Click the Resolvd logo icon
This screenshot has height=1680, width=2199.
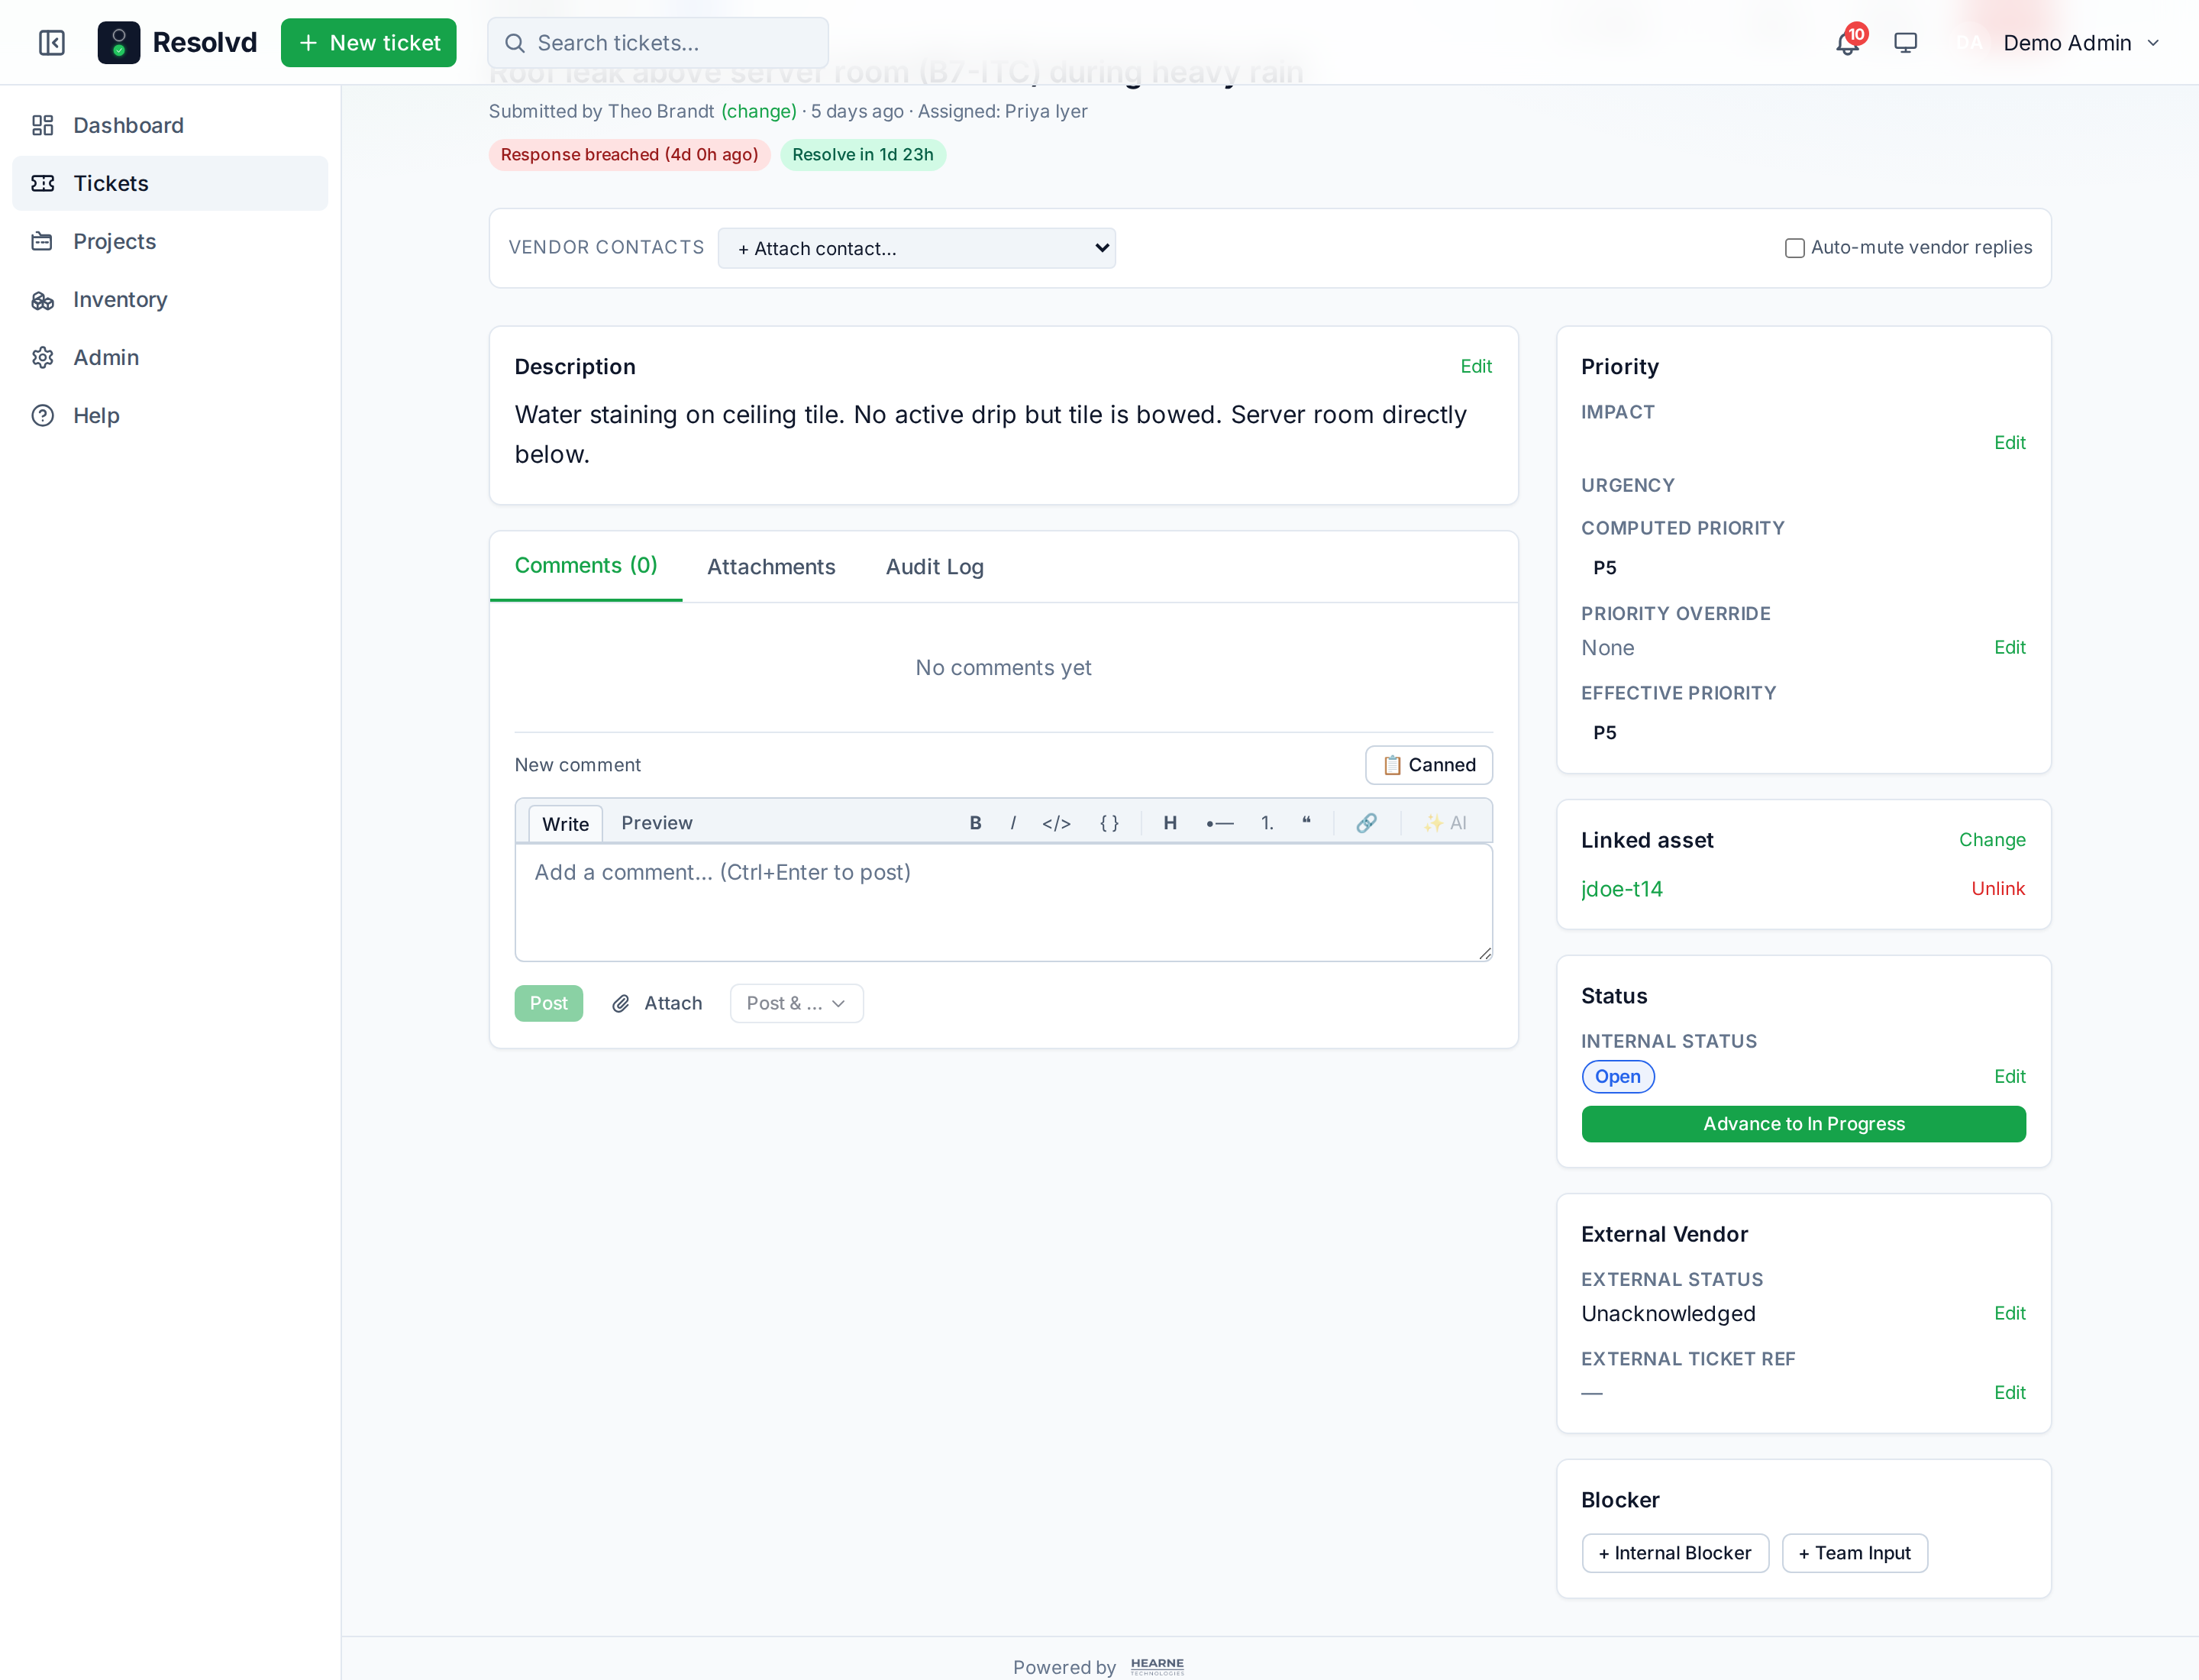tap(118, 43)
